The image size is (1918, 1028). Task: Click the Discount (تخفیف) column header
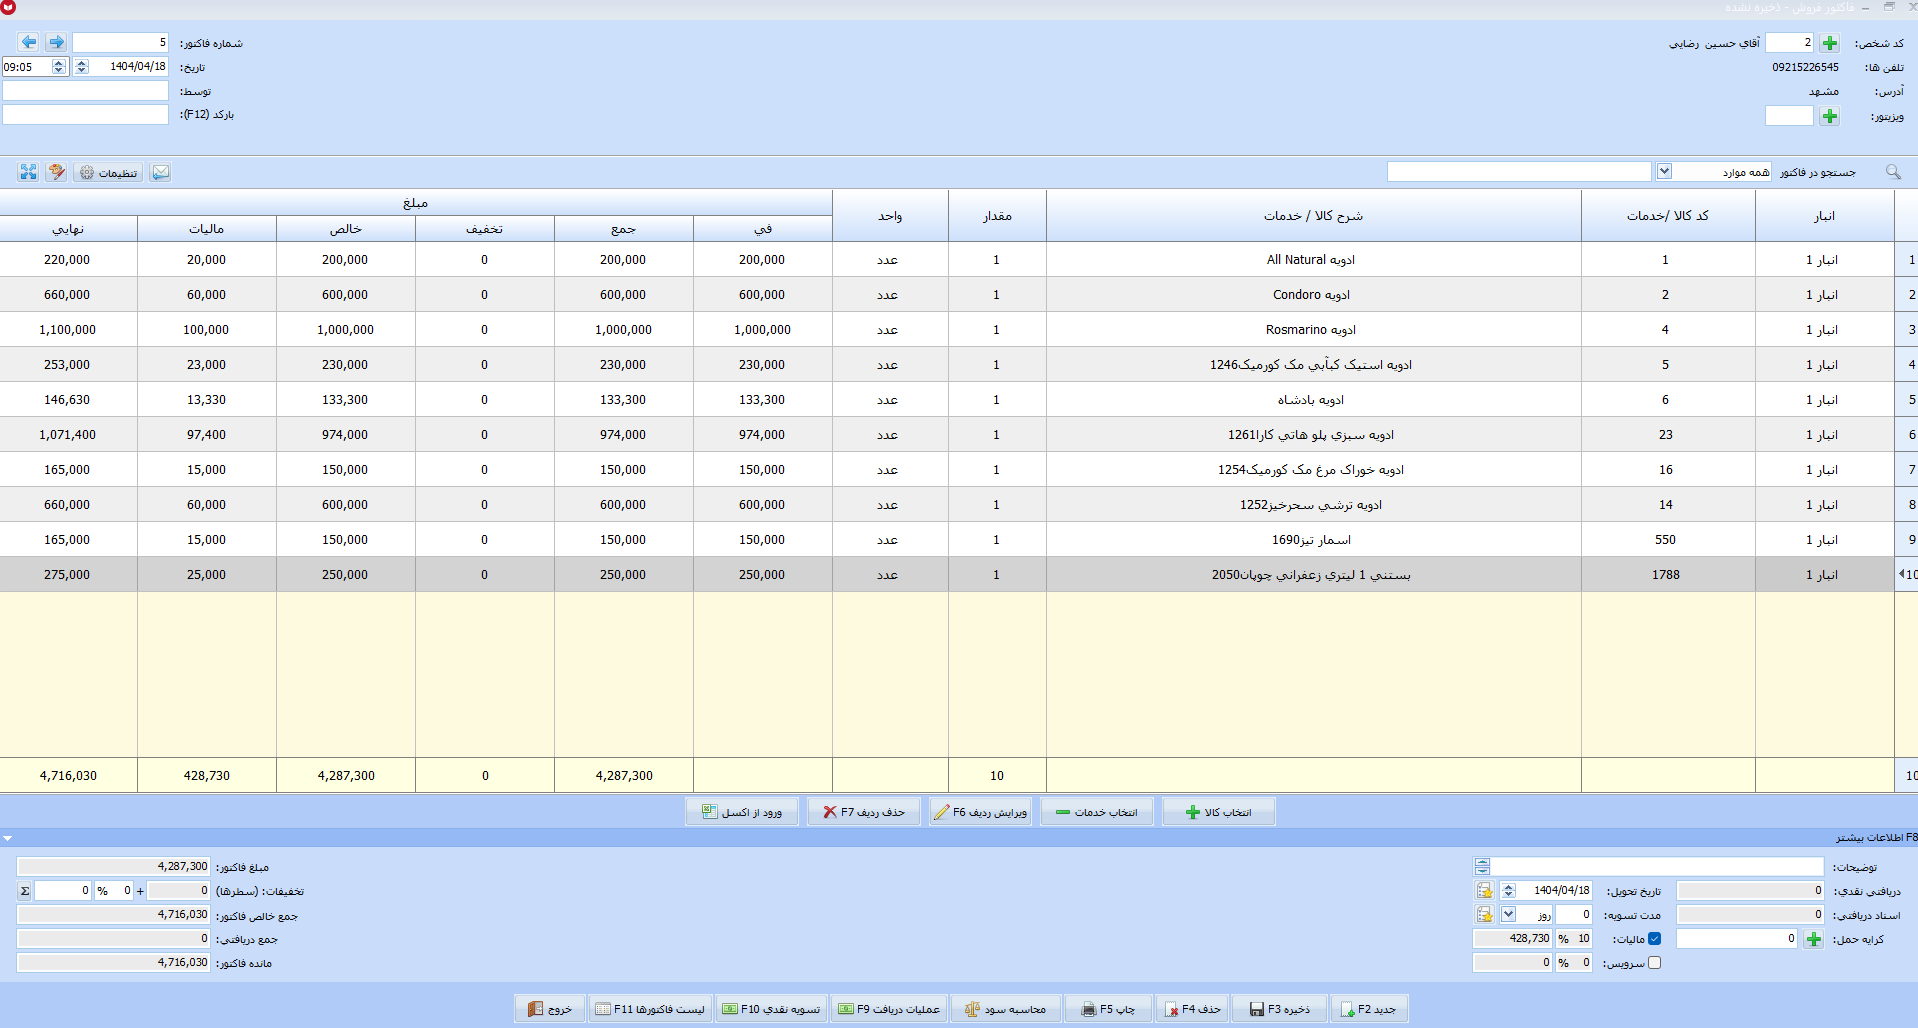[485, 229]
